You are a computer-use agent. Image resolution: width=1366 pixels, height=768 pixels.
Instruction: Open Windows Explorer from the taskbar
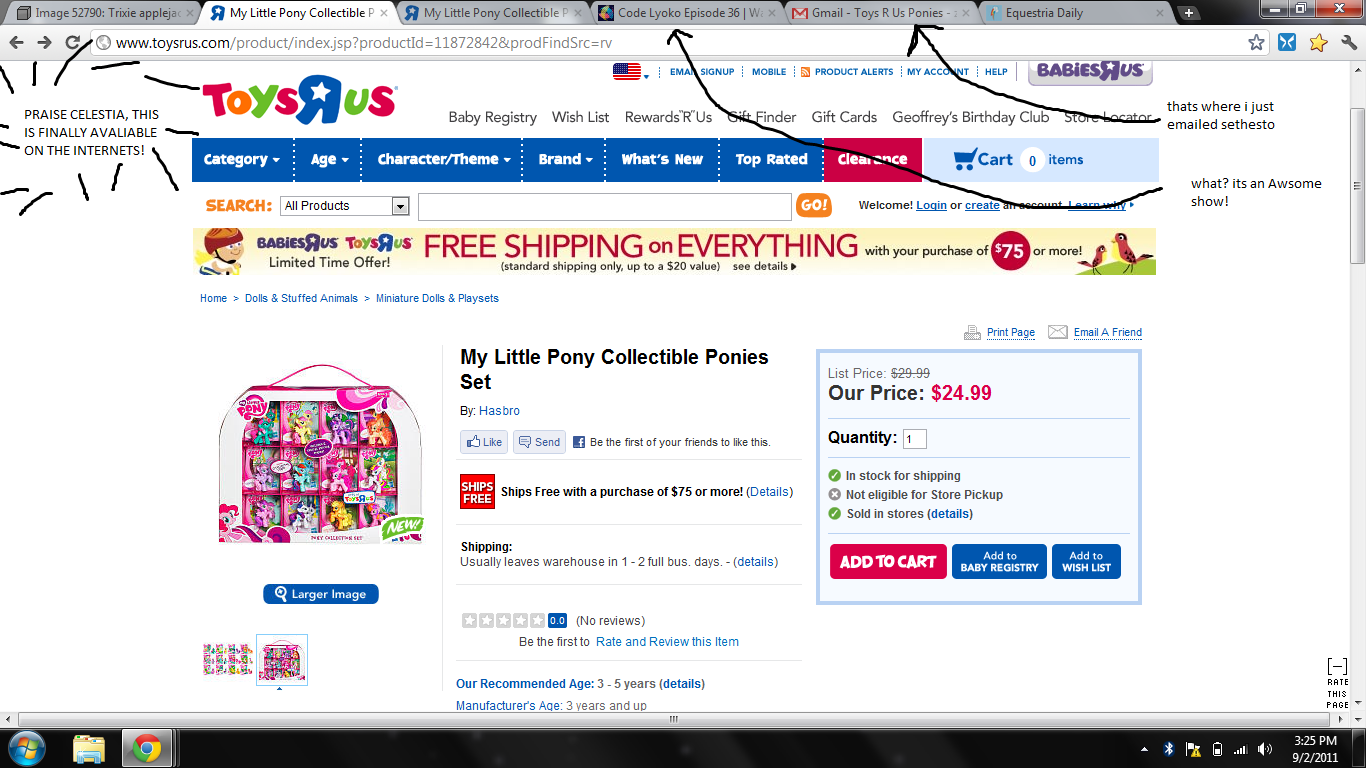89,748
